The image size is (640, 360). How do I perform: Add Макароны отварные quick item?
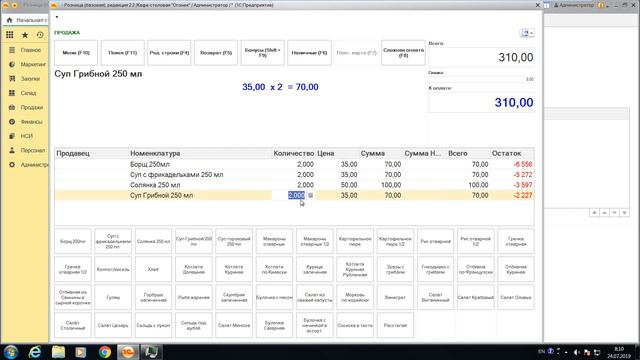tap(274, 242)
